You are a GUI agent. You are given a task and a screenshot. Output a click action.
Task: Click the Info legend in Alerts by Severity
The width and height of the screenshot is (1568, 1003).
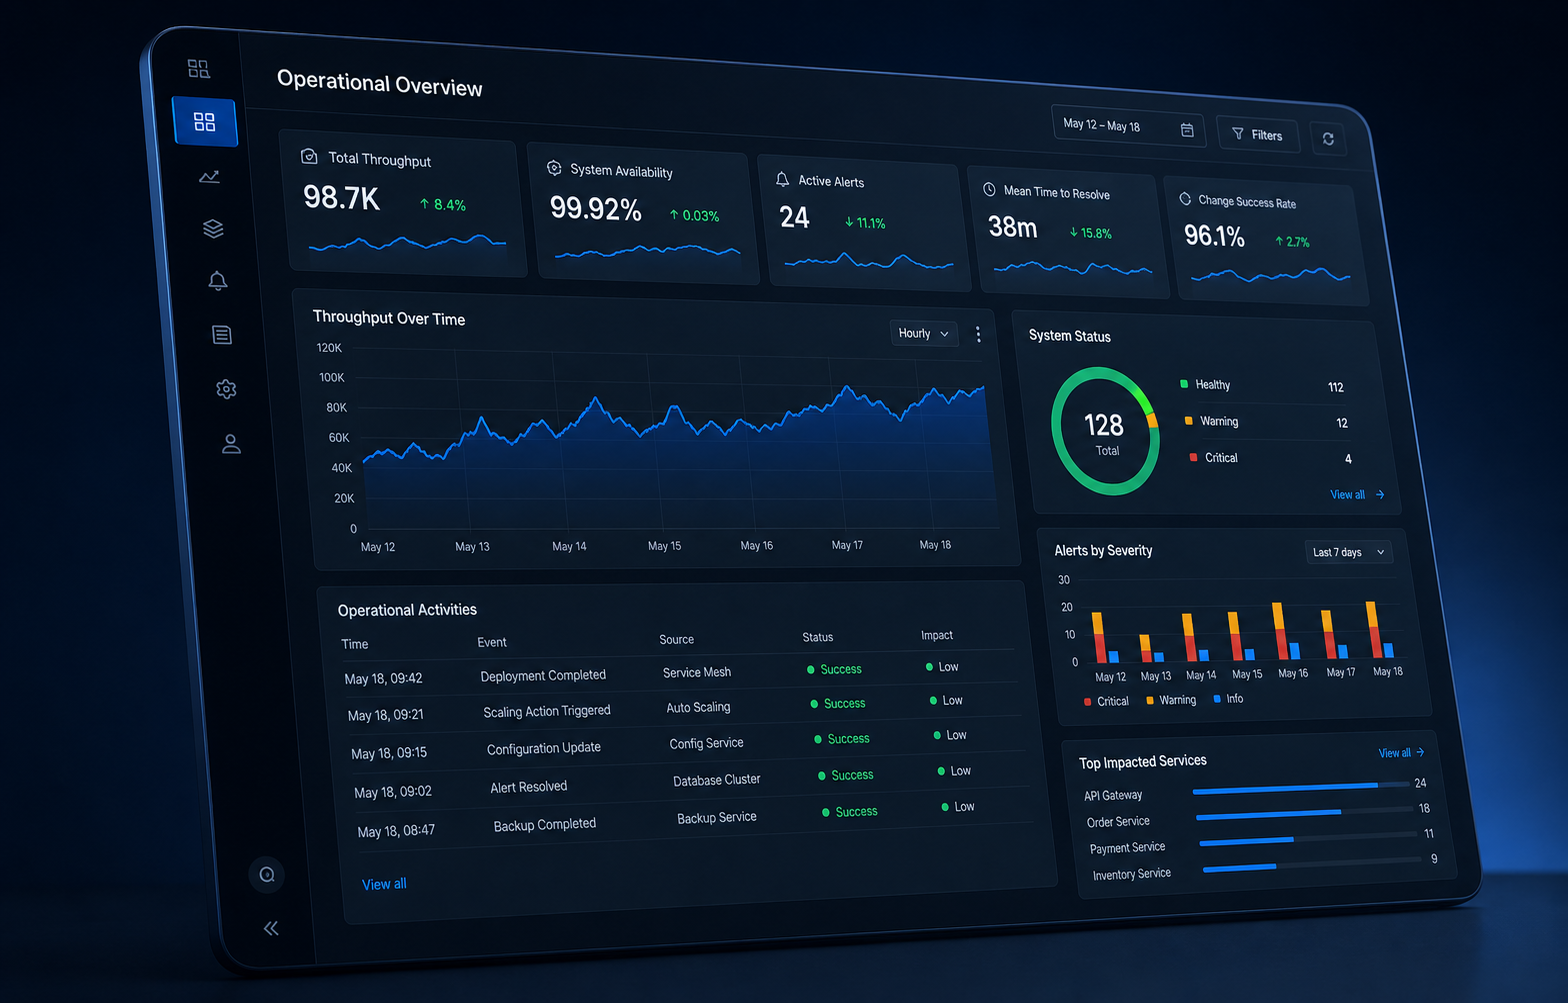point(1228,699)
